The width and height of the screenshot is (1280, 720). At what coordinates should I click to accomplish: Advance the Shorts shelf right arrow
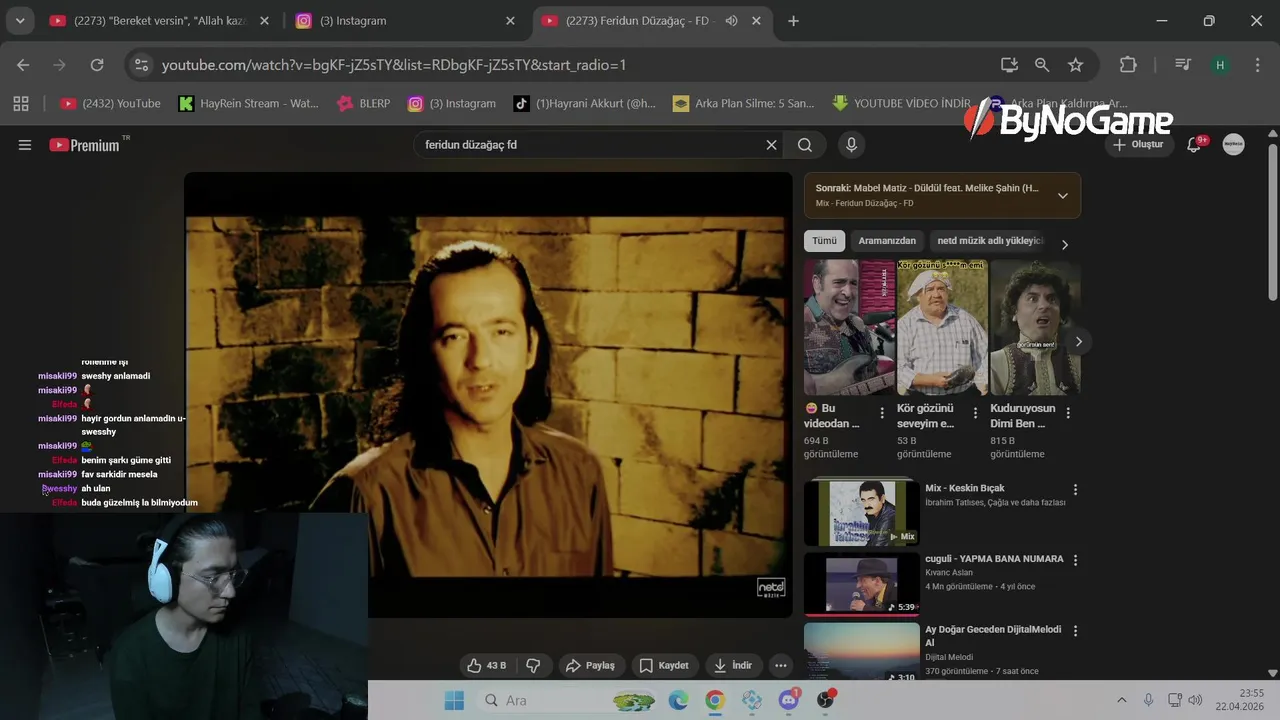pyautogui.click(x=1078, y=342)
